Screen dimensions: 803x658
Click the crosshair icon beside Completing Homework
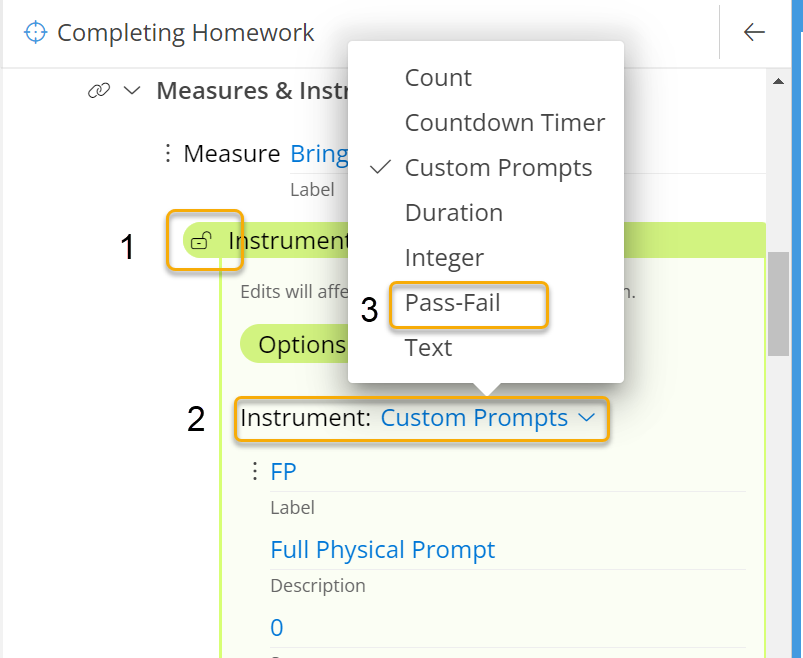(x=36, y=32)
